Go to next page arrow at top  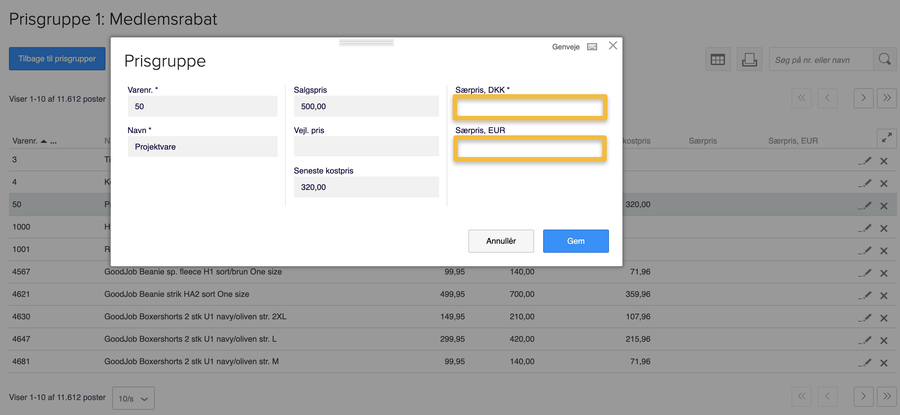pos(863,98)
